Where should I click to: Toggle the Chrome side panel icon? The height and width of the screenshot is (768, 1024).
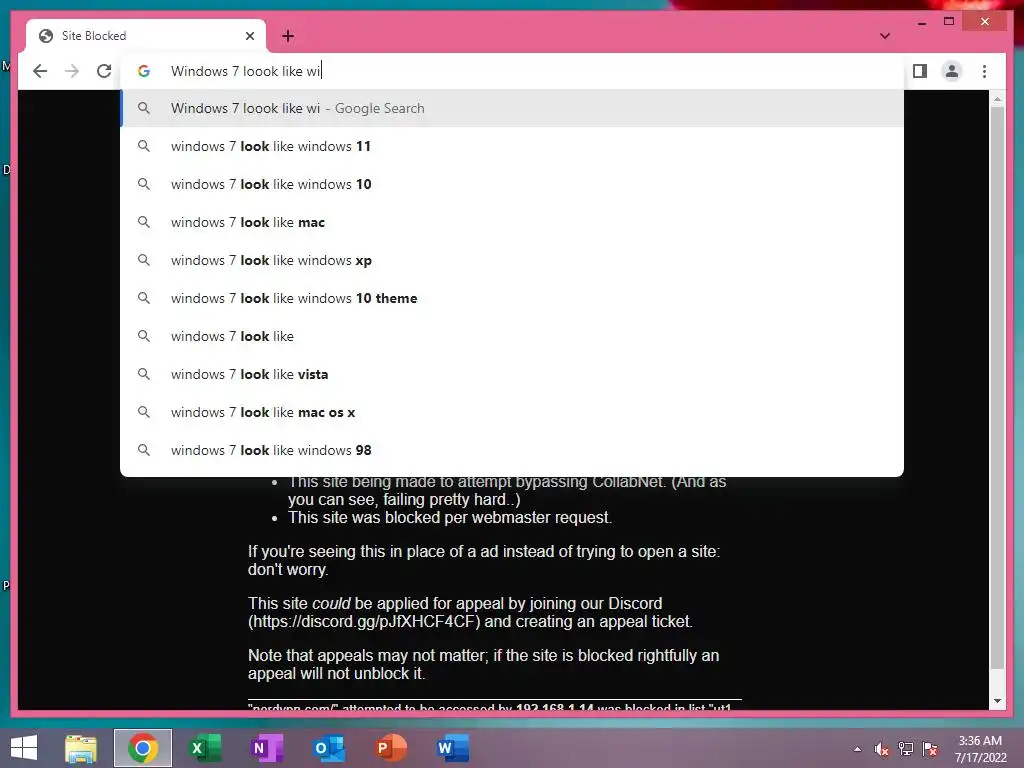point(920,71)
